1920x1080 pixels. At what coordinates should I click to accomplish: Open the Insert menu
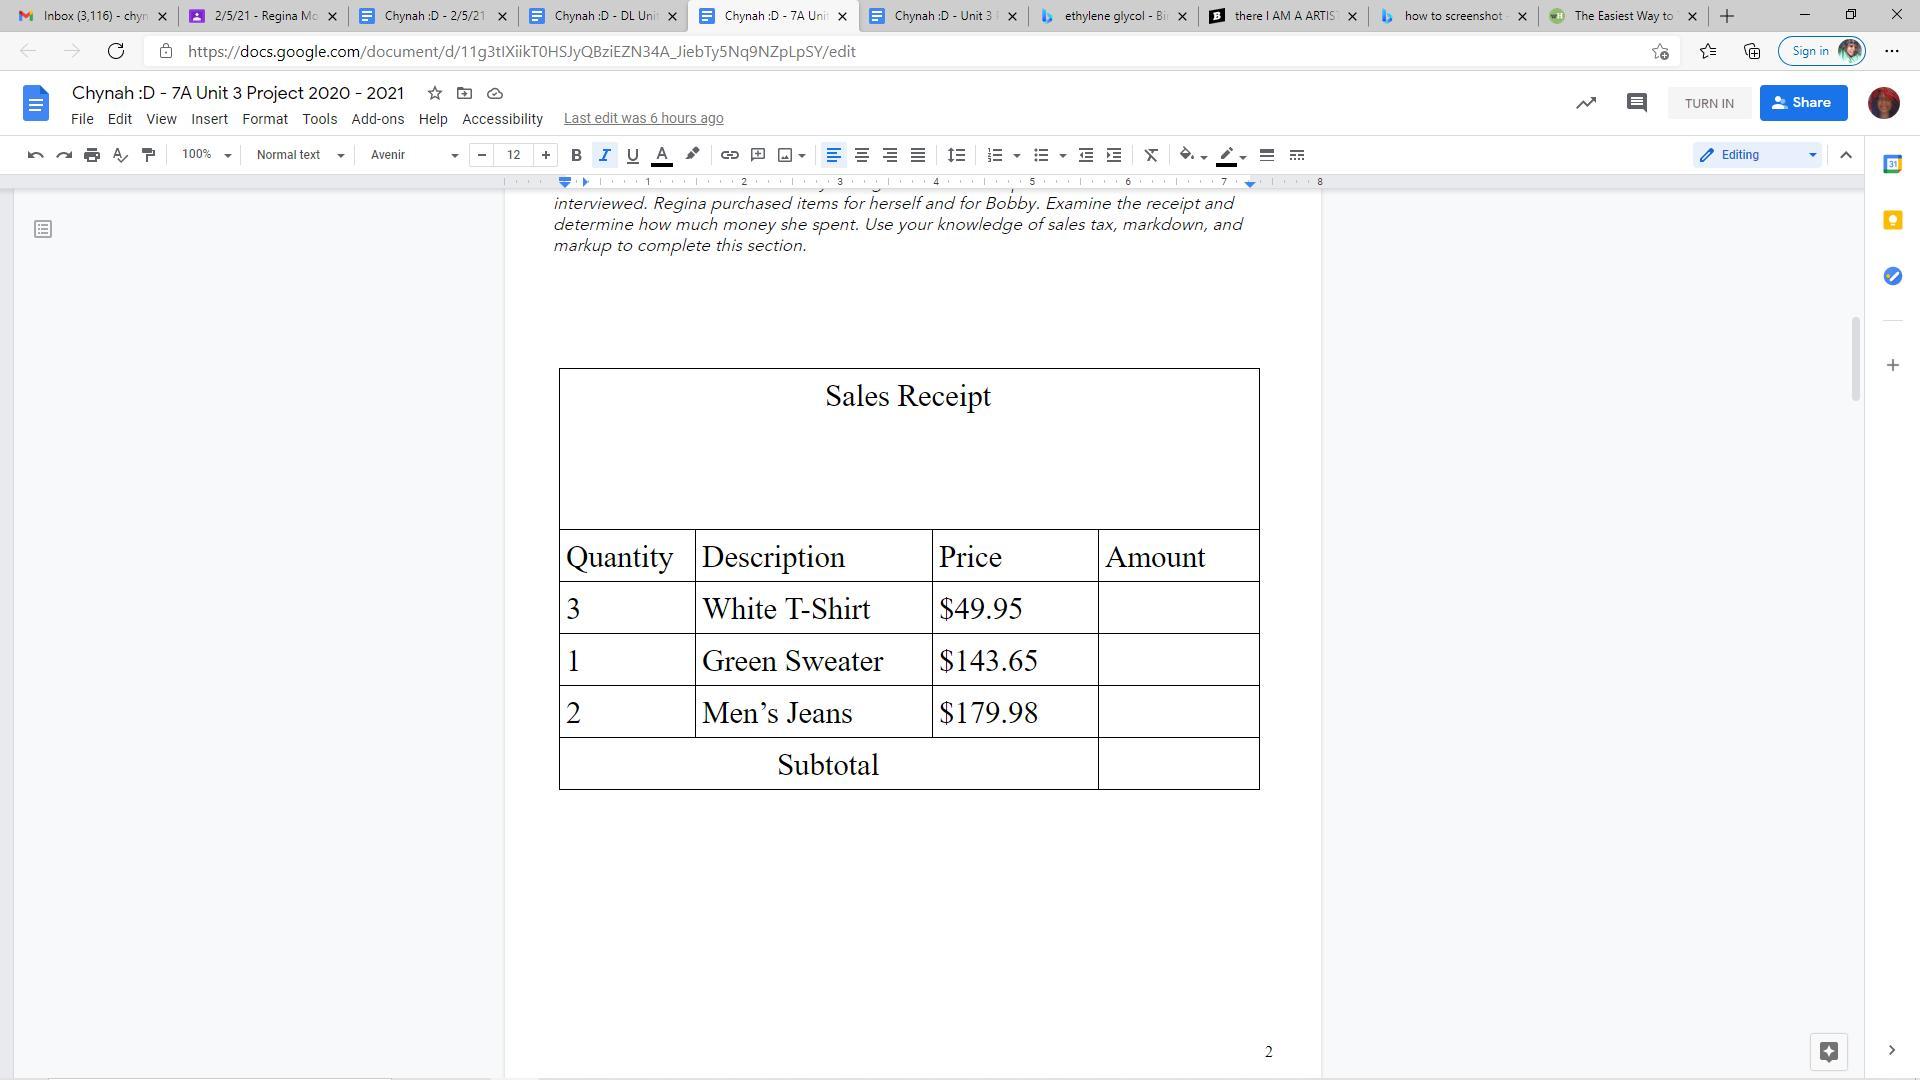209,119
